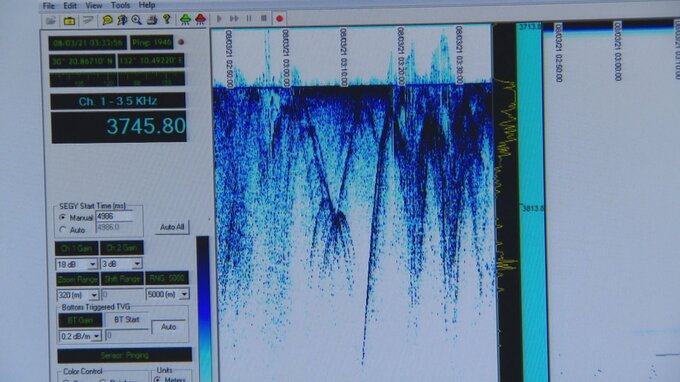Click the printer icon in toolbar
This screenshot has width=680, height=382.
tap(152, 20)
